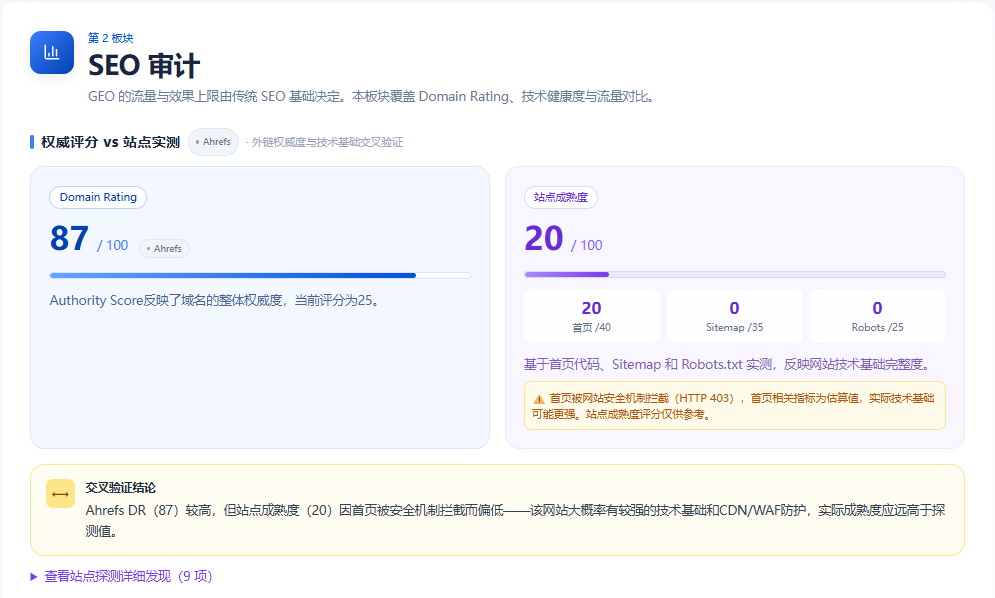Click the HTTP 403 warning message text
Image resolution: width=995 pixels, height=598 pixels.
[x=733, y=406]
